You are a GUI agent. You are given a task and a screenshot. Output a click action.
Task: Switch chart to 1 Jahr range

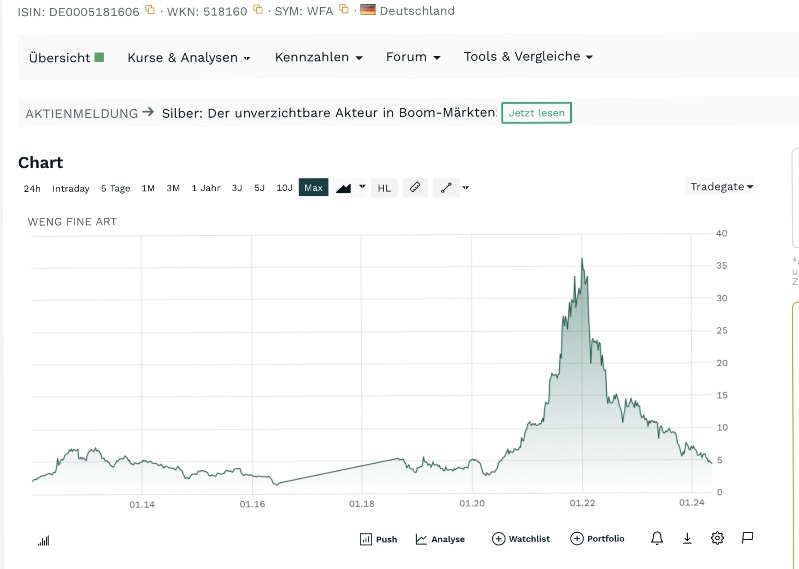click(x=206, y=188)
